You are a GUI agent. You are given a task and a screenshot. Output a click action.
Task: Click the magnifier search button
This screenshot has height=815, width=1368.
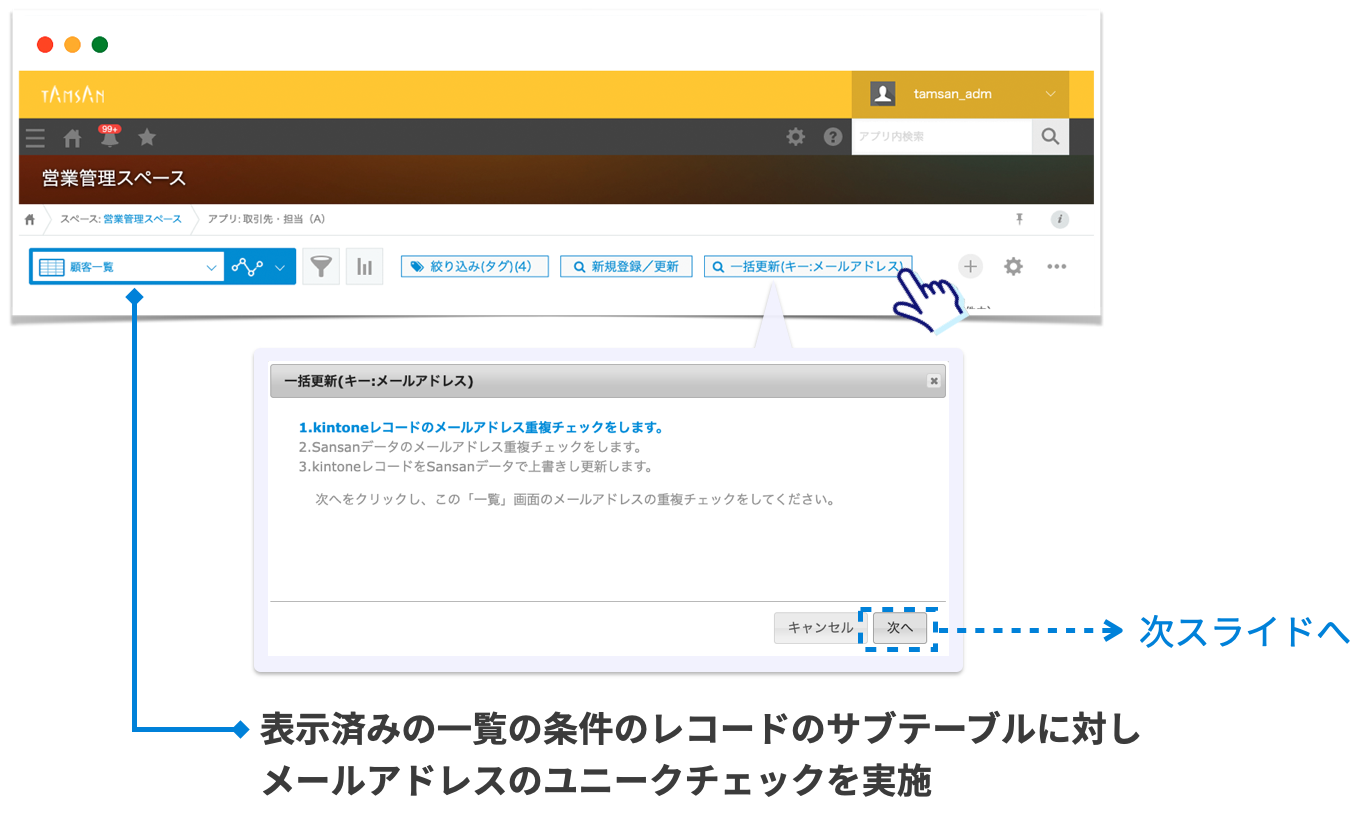pyautogui.click(x=1049, y=137)
